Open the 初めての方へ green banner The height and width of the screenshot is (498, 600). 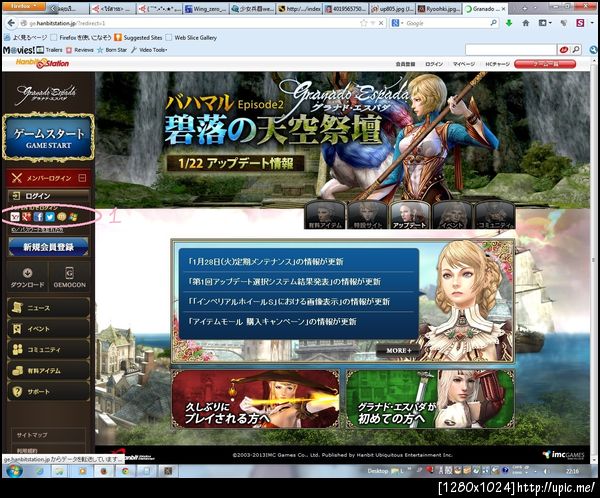(x=430, y=399)
